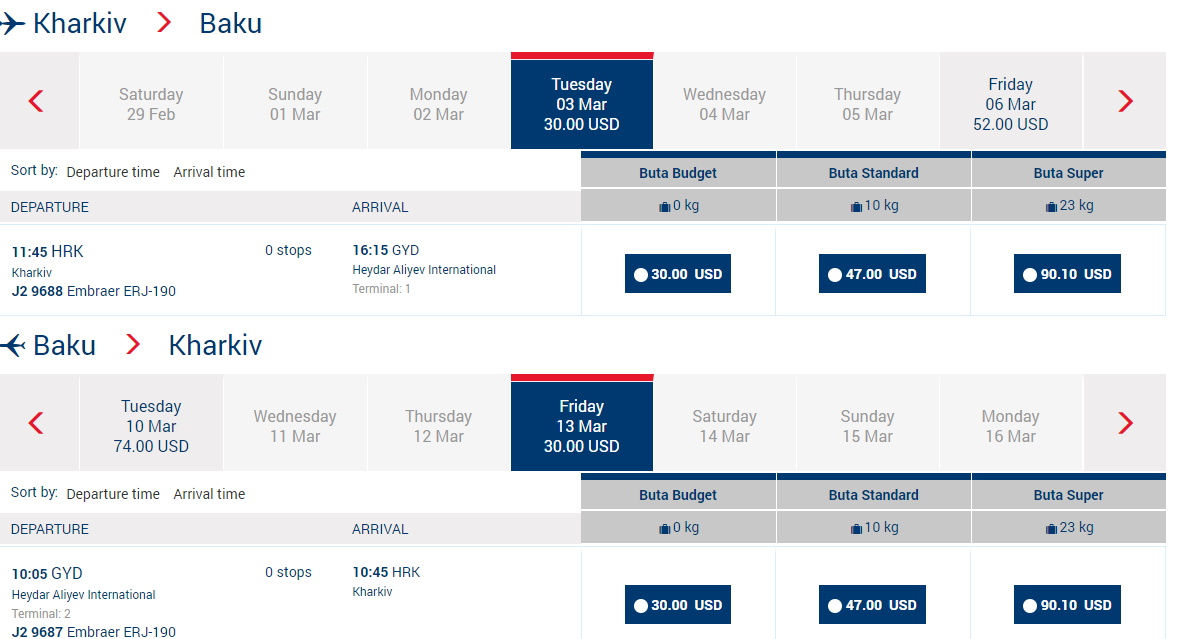
Task: Show earlier dates for Baku to Kharkiv
Action: point(36,423)
